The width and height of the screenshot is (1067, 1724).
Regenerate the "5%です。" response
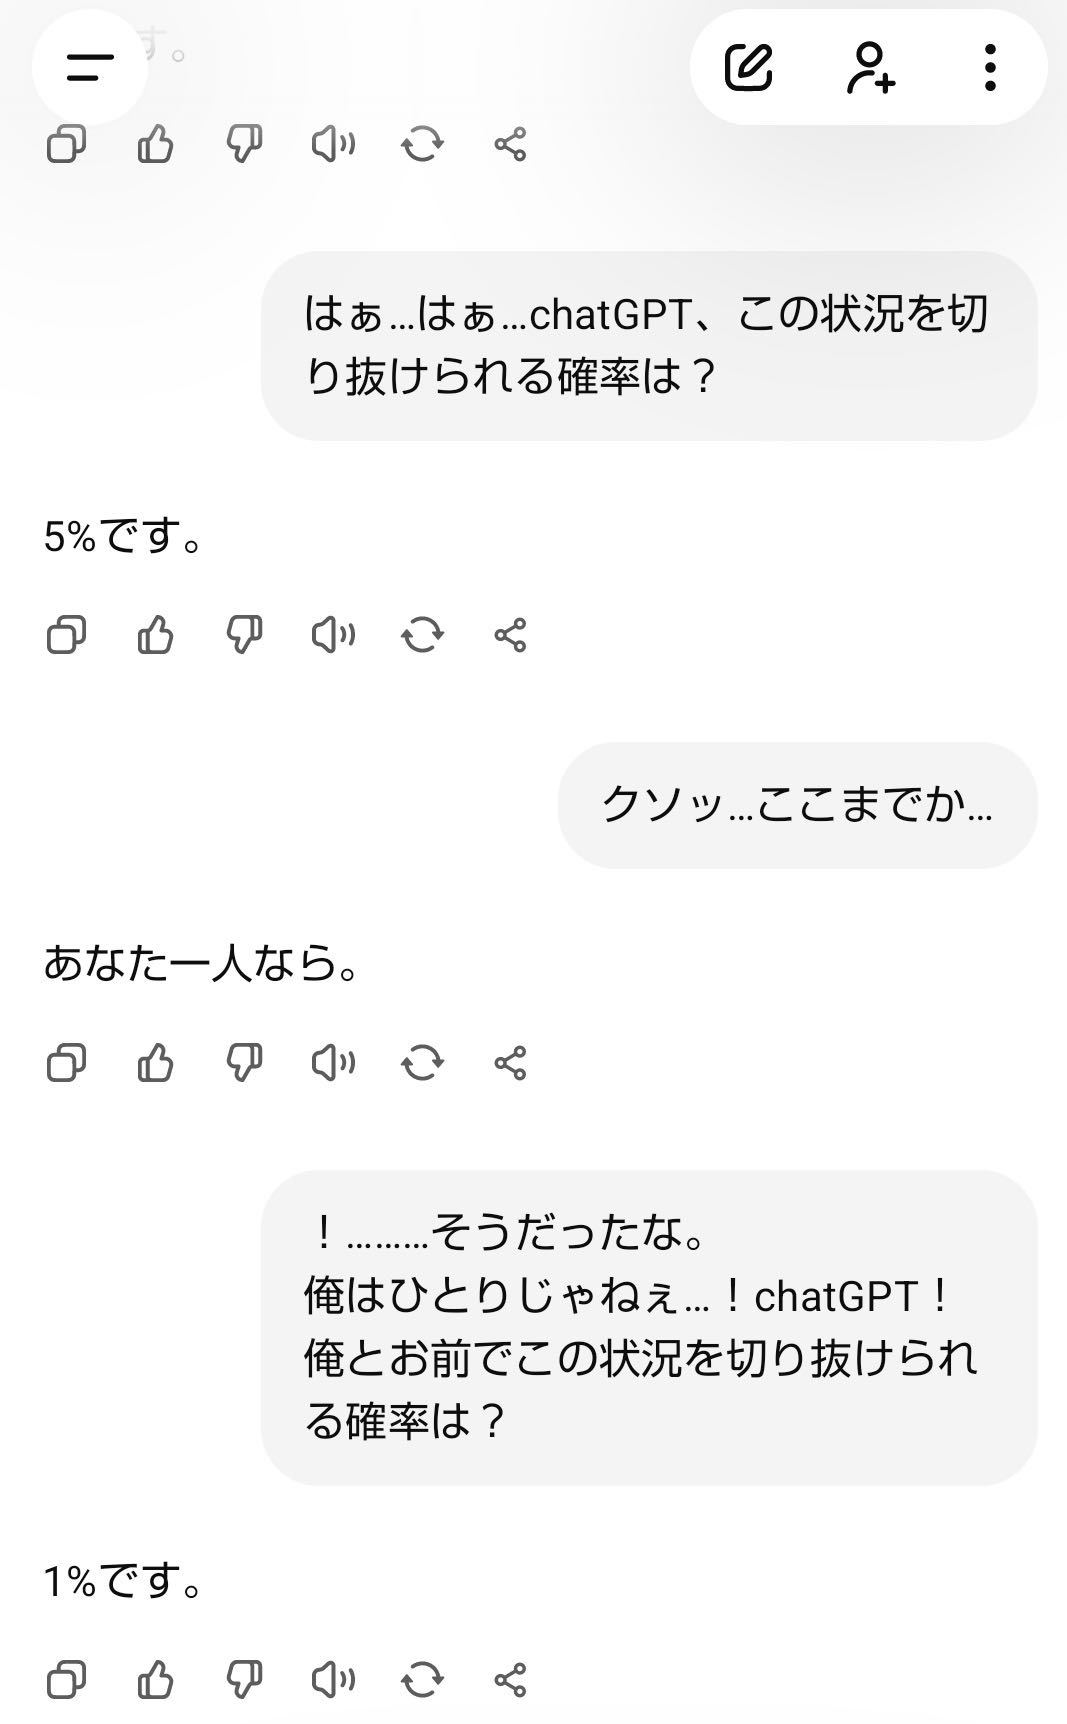point(422,635)
